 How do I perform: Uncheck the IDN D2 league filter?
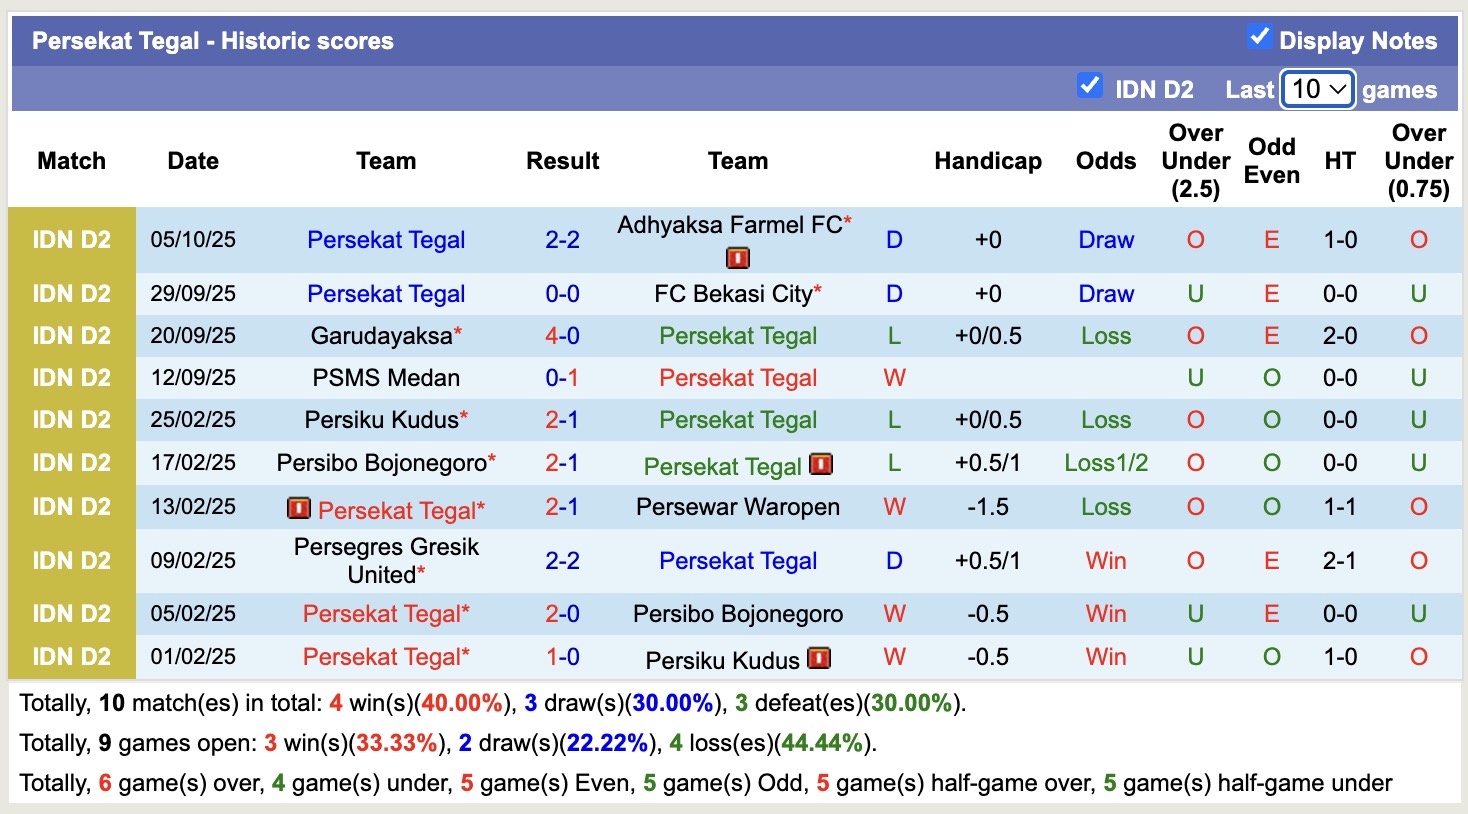point(1089,86)
